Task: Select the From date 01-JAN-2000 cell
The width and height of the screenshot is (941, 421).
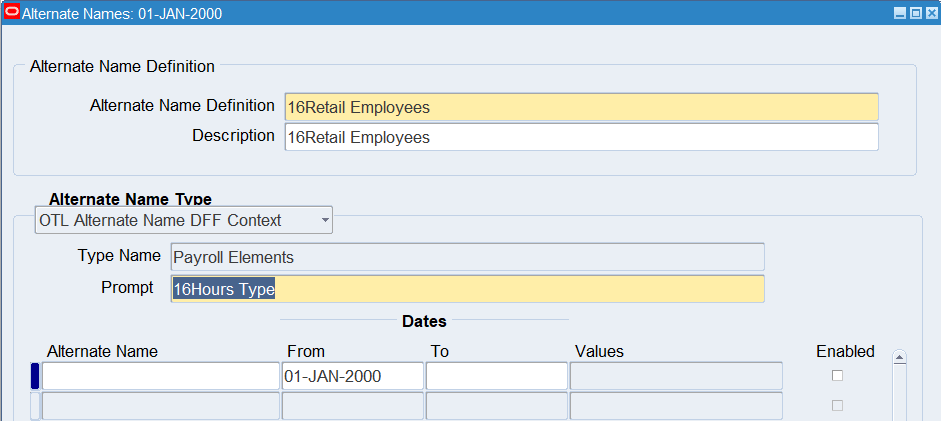Action: [x=352, y=376]
